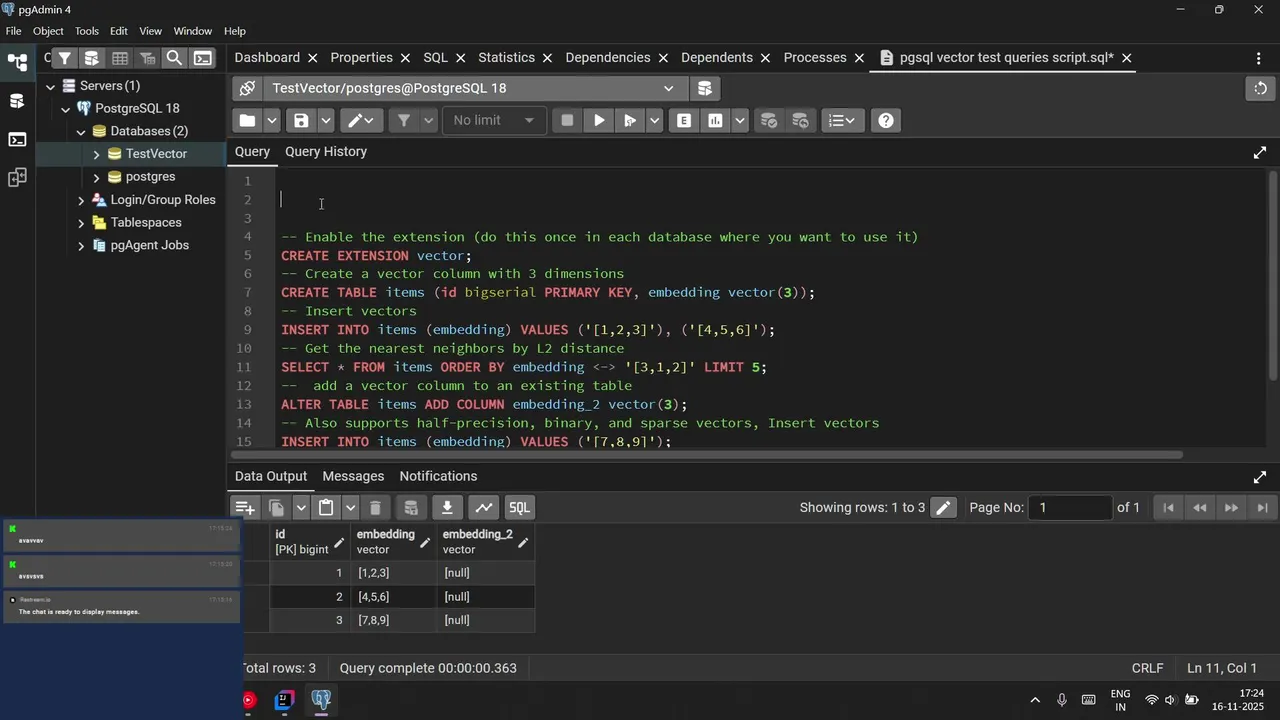
Task: Click the Add Row icon in data output
Action: click(x=245, y=508)
